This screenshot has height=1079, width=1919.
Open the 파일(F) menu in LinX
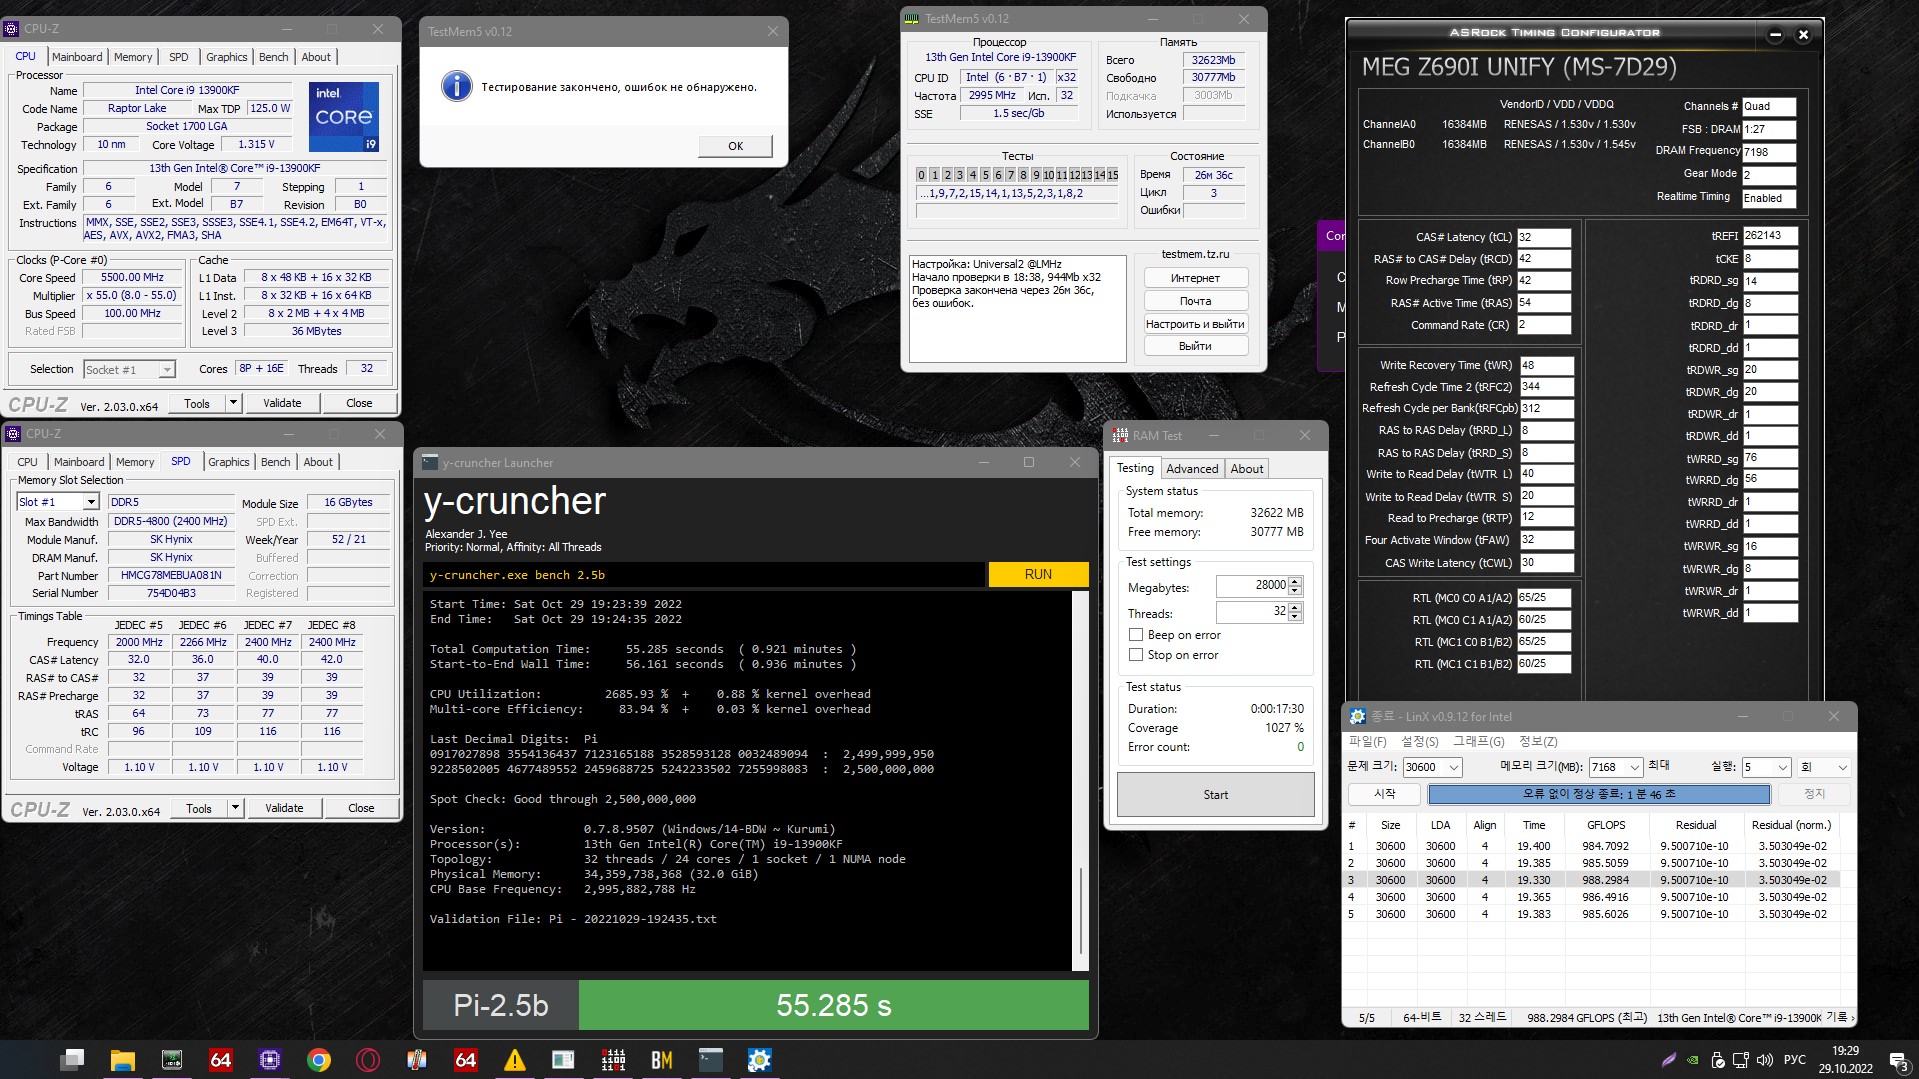coord(1367,741)
